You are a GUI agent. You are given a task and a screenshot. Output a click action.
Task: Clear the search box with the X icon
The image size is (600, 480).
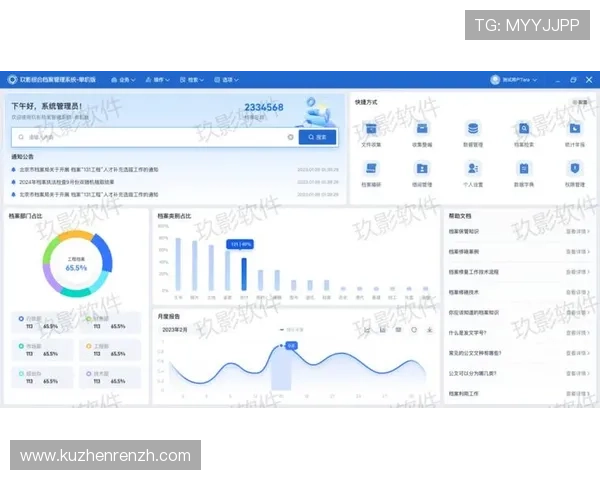(291, 137)
